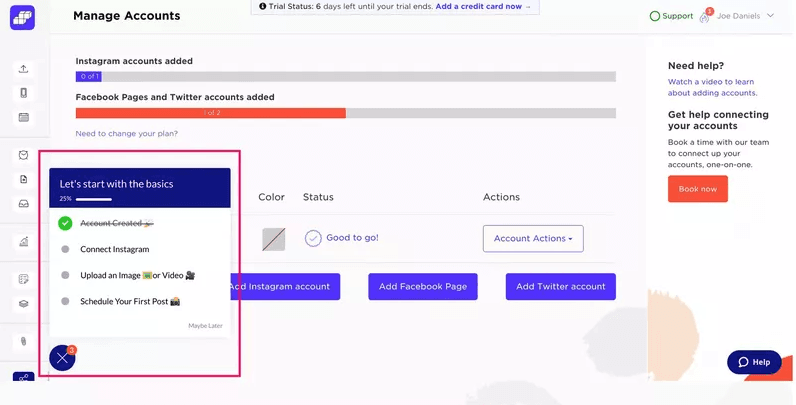The width and height of the screenshot is (796, 405).
Task: Open the notifications bell icon near Joe Daniels
Action: coord(705,17)
